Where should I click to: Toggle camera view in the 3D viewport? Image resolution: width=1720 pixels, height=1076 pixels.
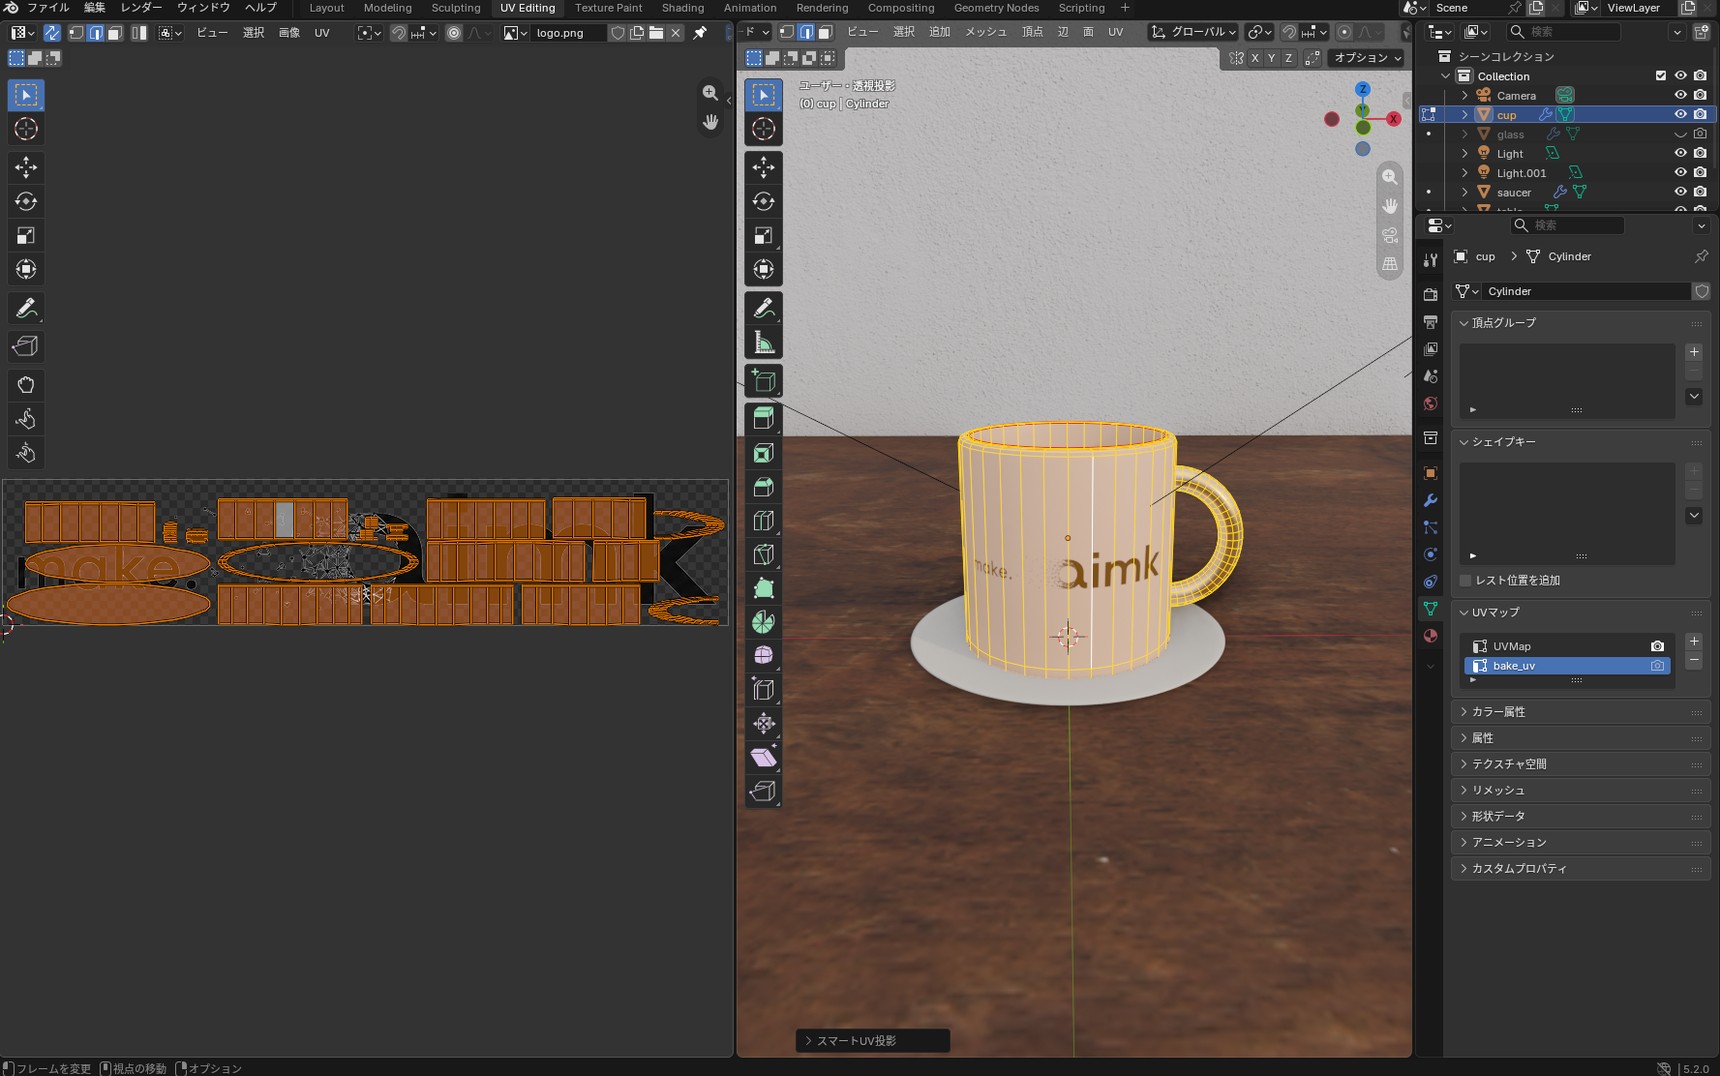click(x=1390, y=235)
